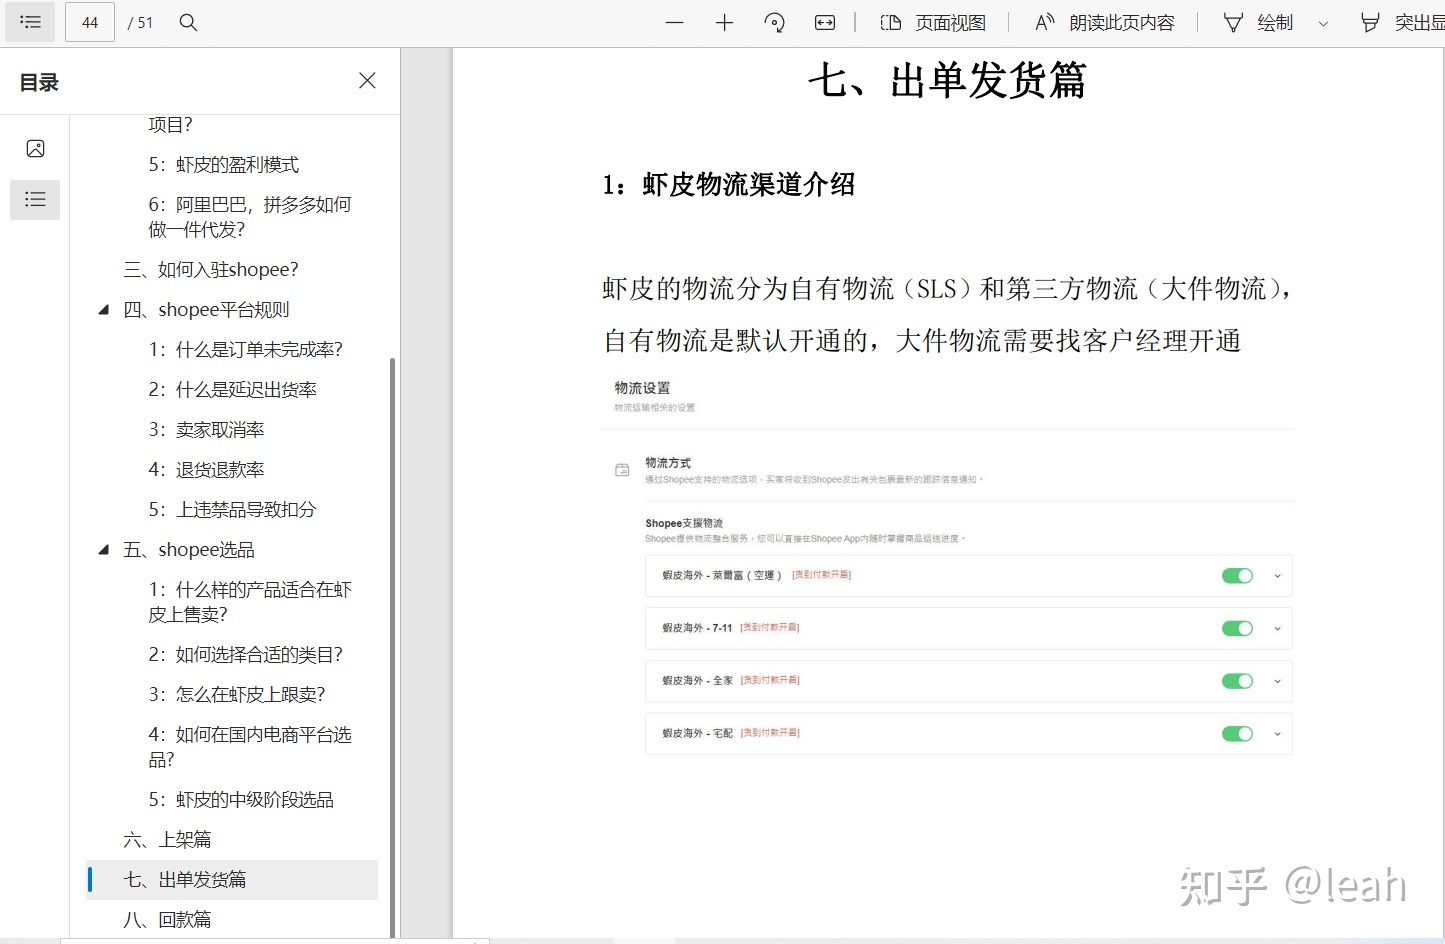Expand the 全家 logistics row chevron
The height and width of the screenshot is (944, 1445).
pos(1277,681)
